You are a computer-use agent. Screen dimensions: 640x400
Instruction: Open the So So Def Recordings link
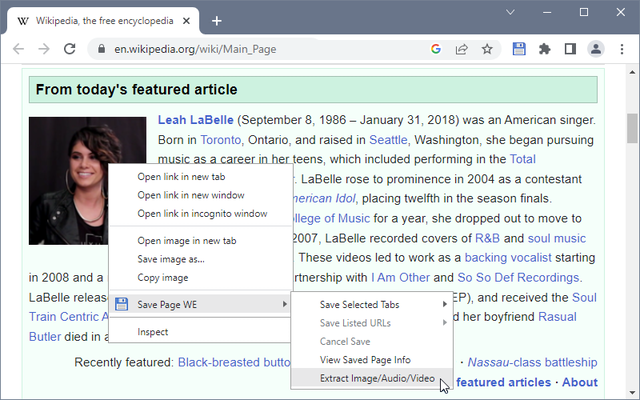click(518, 278)
